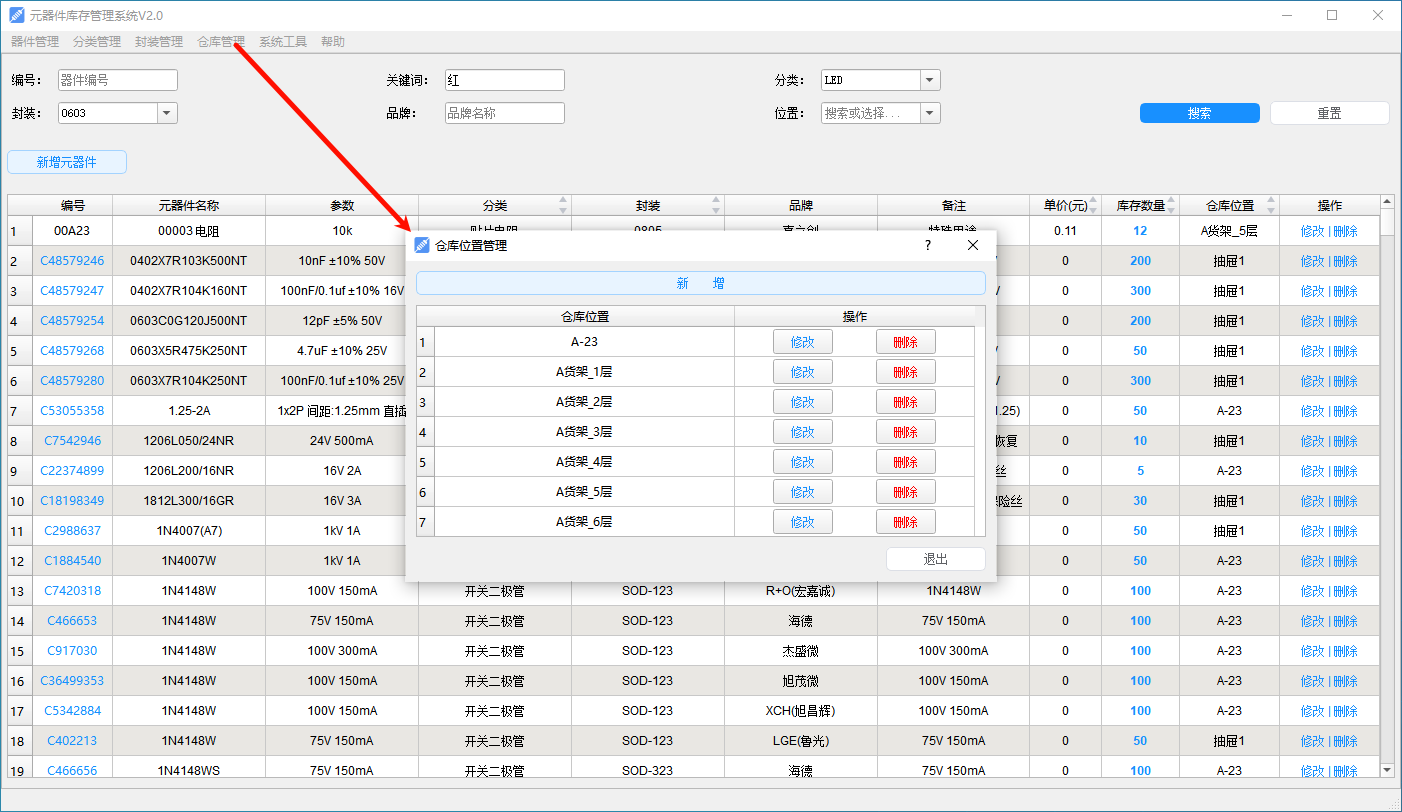Sort by the 分类 column sort arrows
Image resolution: width=1402 pixels, height=812 pixels.
pos(563,205)
